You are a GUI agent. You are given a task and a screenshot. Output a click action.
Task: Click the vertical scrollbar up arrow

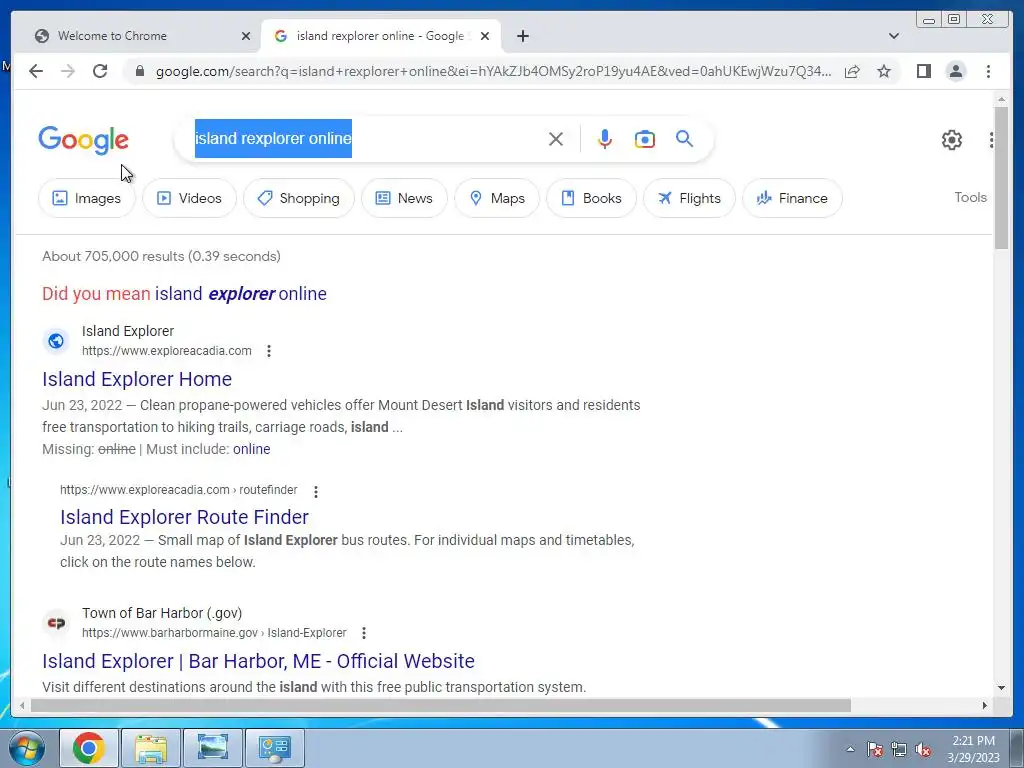click(1001, 99)
